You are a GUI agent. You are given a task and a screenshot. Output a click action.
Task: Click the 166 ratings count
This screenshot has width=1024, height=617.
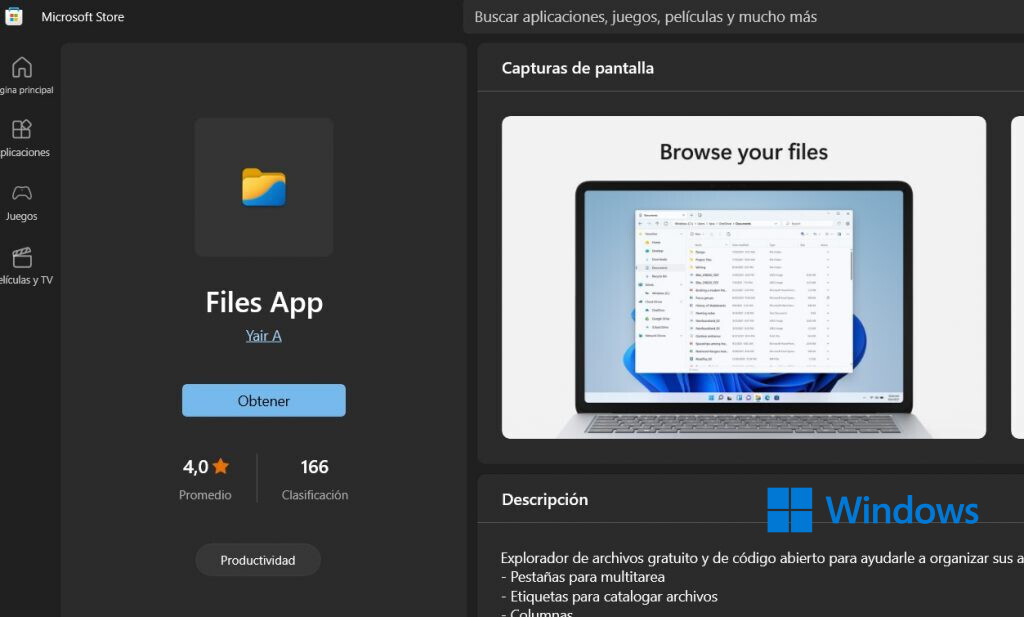coord(314,467)
